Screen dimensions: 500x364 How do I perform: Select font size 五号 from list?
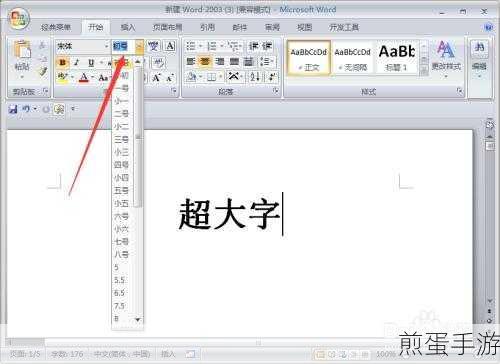(121, 190)
